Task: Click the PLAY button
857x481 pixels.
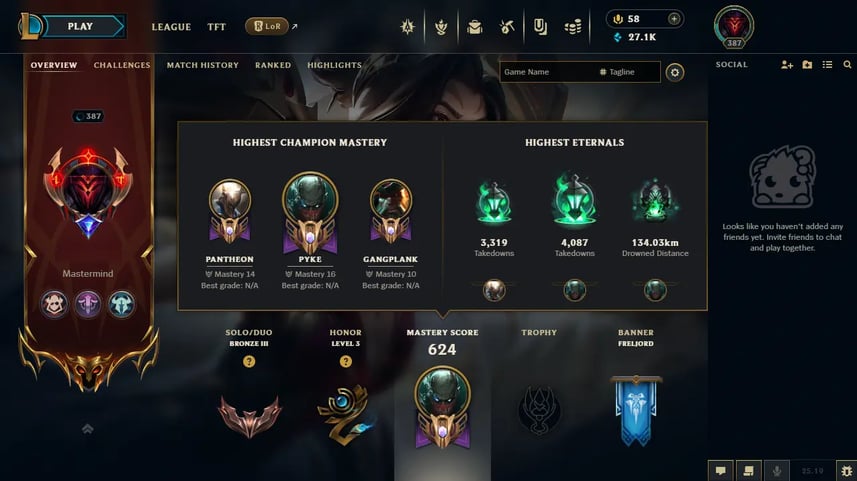Action: [x=80, y=26]
